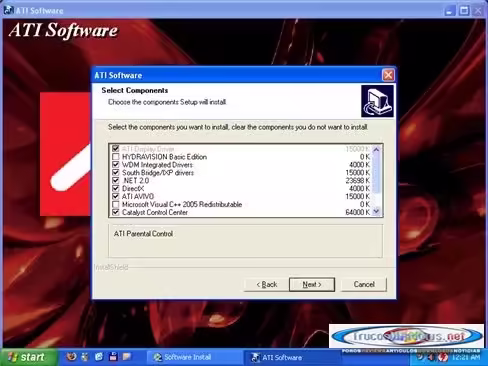Click the floppy disk Quick Launch icon
Screen dimensions: 488x366
pyautogui.click(x=113, y=357)
